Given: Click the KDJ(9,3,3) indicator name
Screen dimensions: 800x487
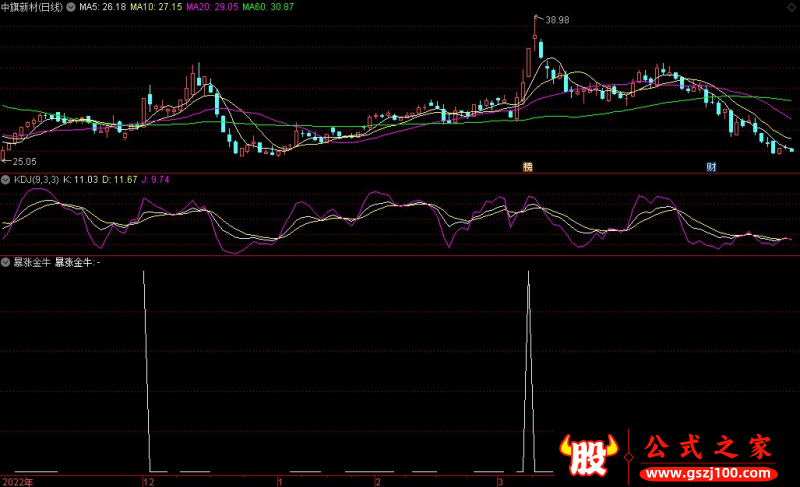Looking at the screenshot, I should [x=35, y=179].
